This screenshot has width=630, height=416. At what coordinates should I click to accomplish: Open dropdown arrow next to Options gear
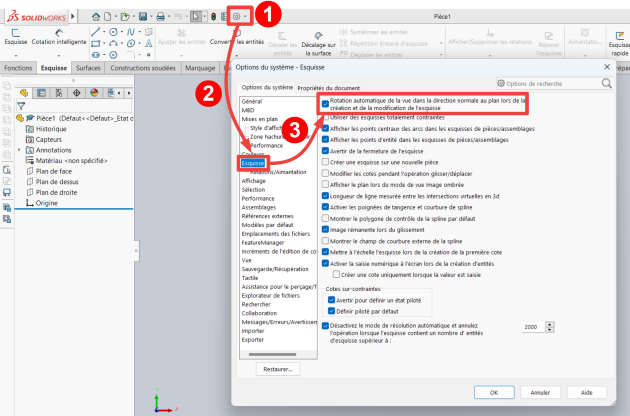246,17
